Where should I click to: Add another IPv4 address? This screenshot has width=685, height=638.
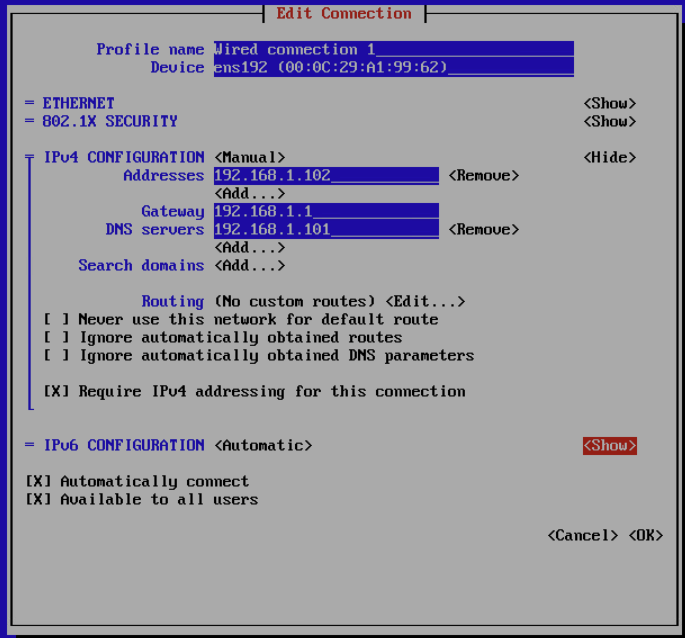click(250, 194)
